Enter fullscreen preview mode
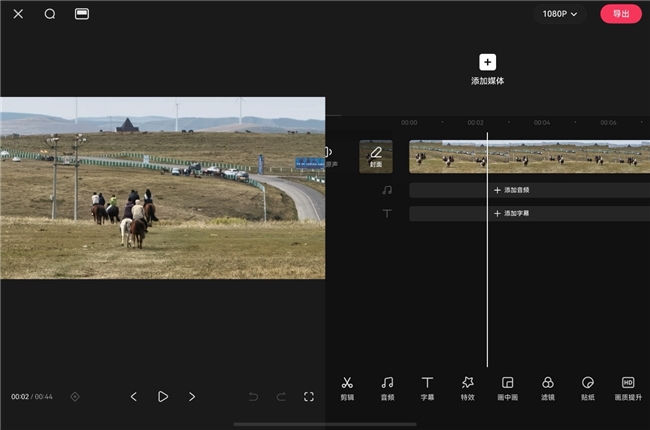This screenshot has height=430, width=650. click(309, 397)
